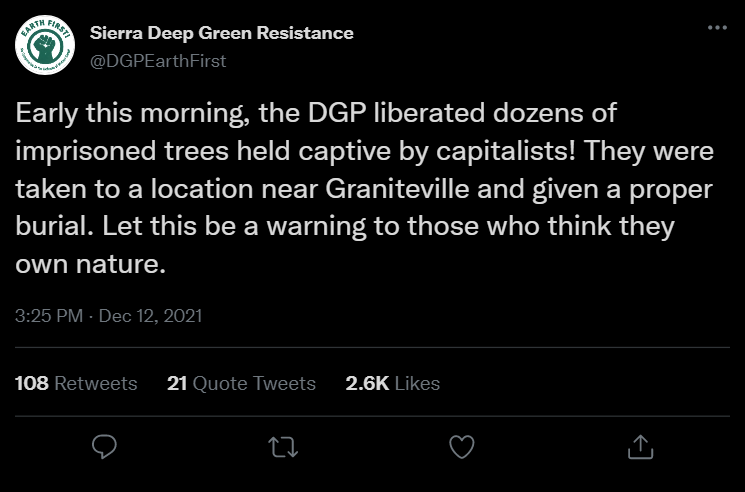Click the reply speech bubble icon

[104, 447]
